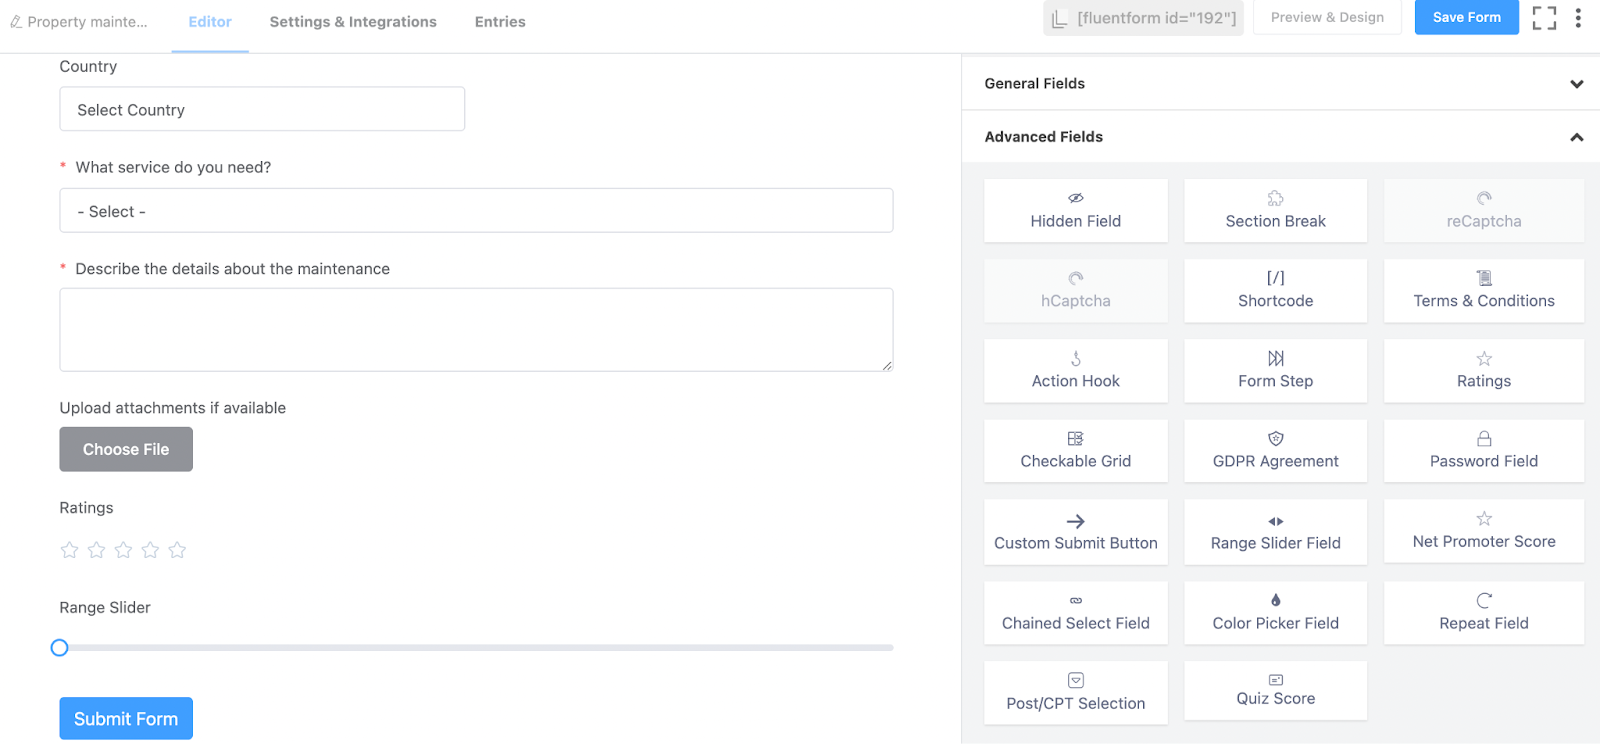Switch to Settings & Integrations tab
1600x744 pixels.
353,22
